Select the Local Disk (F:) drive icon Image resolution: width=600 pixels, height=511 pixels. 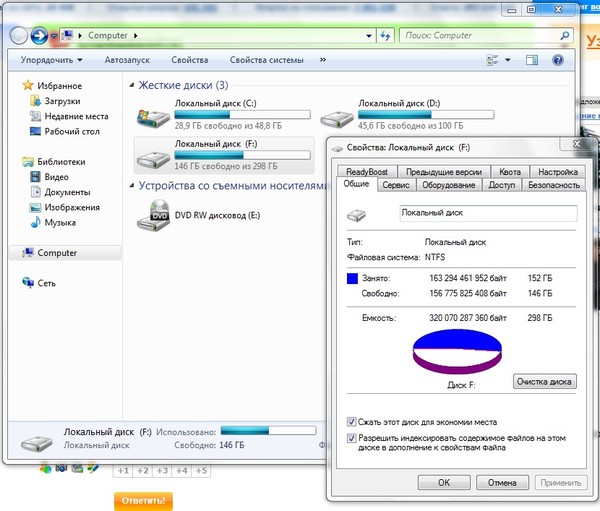coord(153,159)
